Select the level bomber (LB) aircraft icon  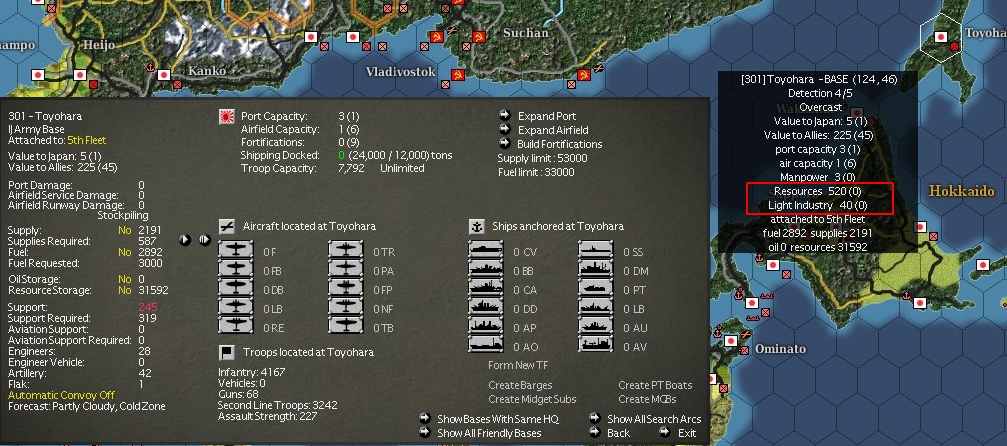tap(236, 307)
